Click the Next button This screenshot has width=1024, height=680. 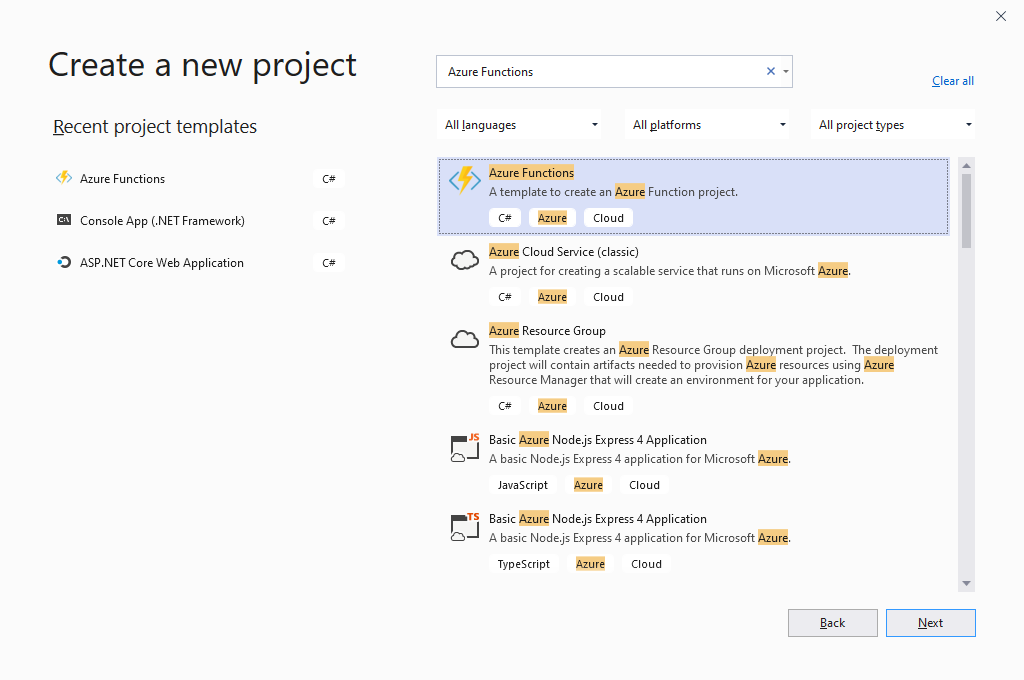click(931, 623)
